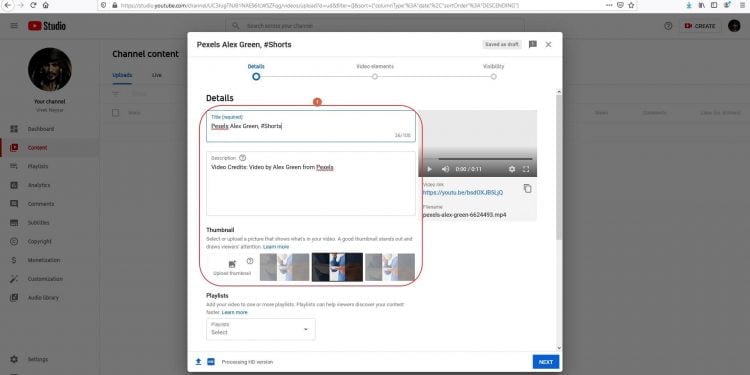Play the video preview
The image size is (750, 375).
[x=429, y=169]
